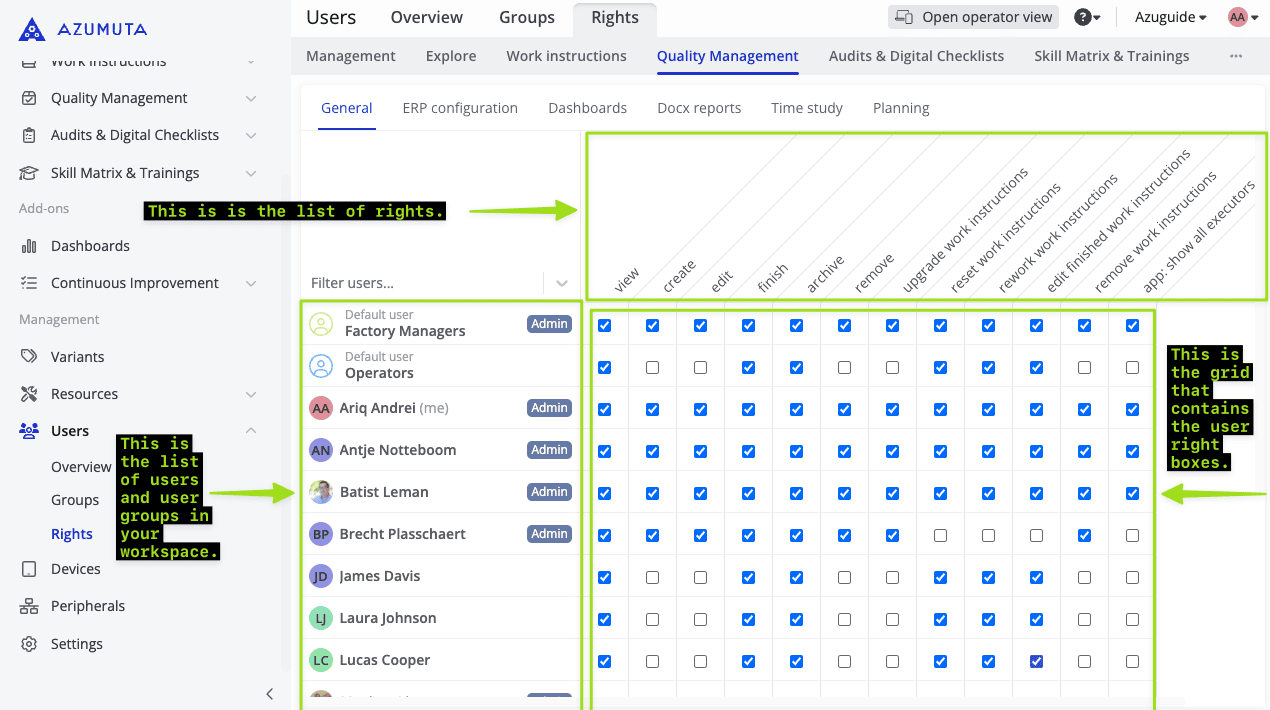Uncheck view right for Factory Managers
This screenshot has height=710, width=1270.
(604, 325)
